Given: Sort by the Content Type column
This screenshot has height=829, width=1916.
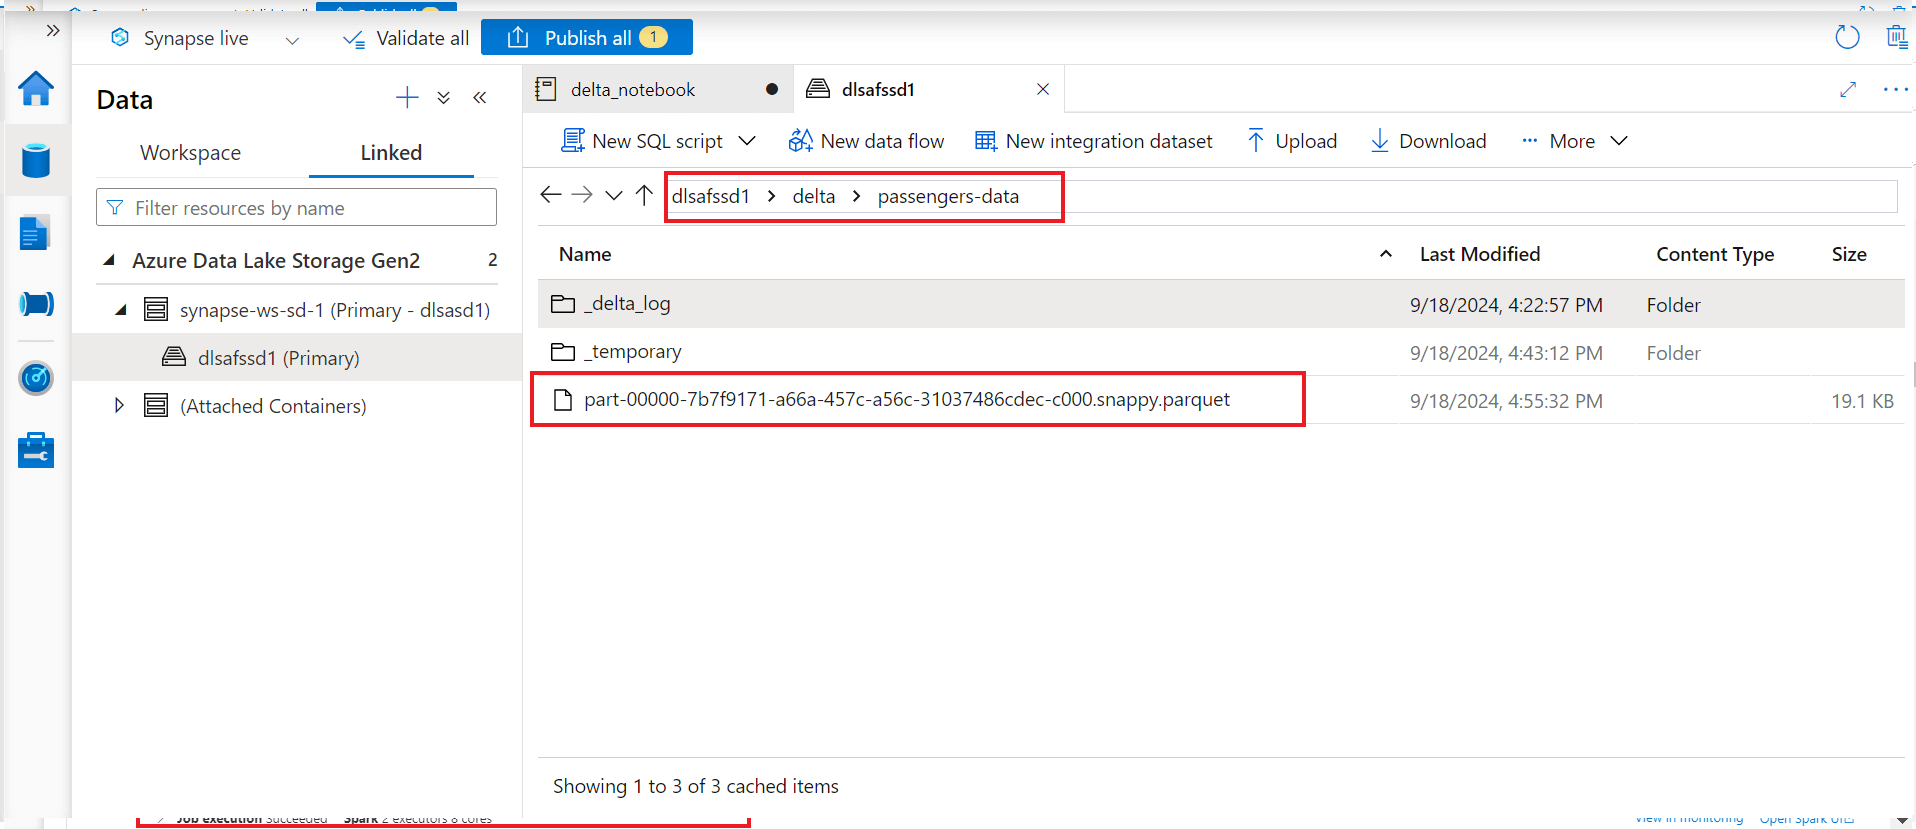Looking at the screenshot, I should 1715,254.
